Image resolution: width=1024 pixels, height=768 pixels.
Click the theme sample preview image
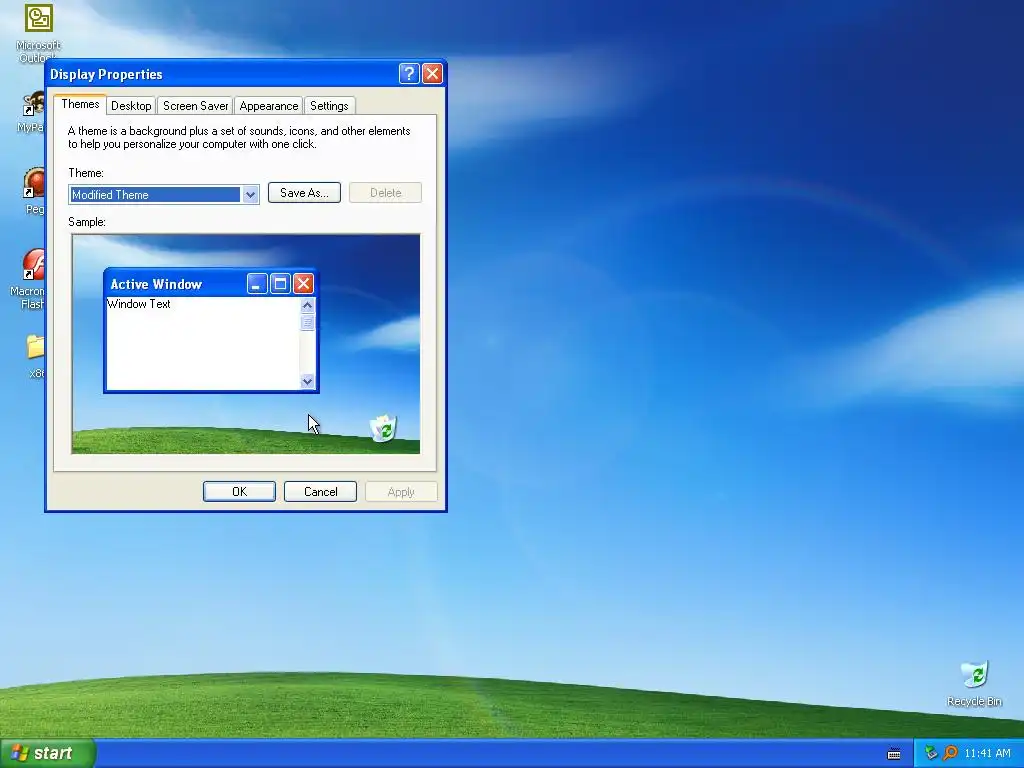click(x=246, y=344)
